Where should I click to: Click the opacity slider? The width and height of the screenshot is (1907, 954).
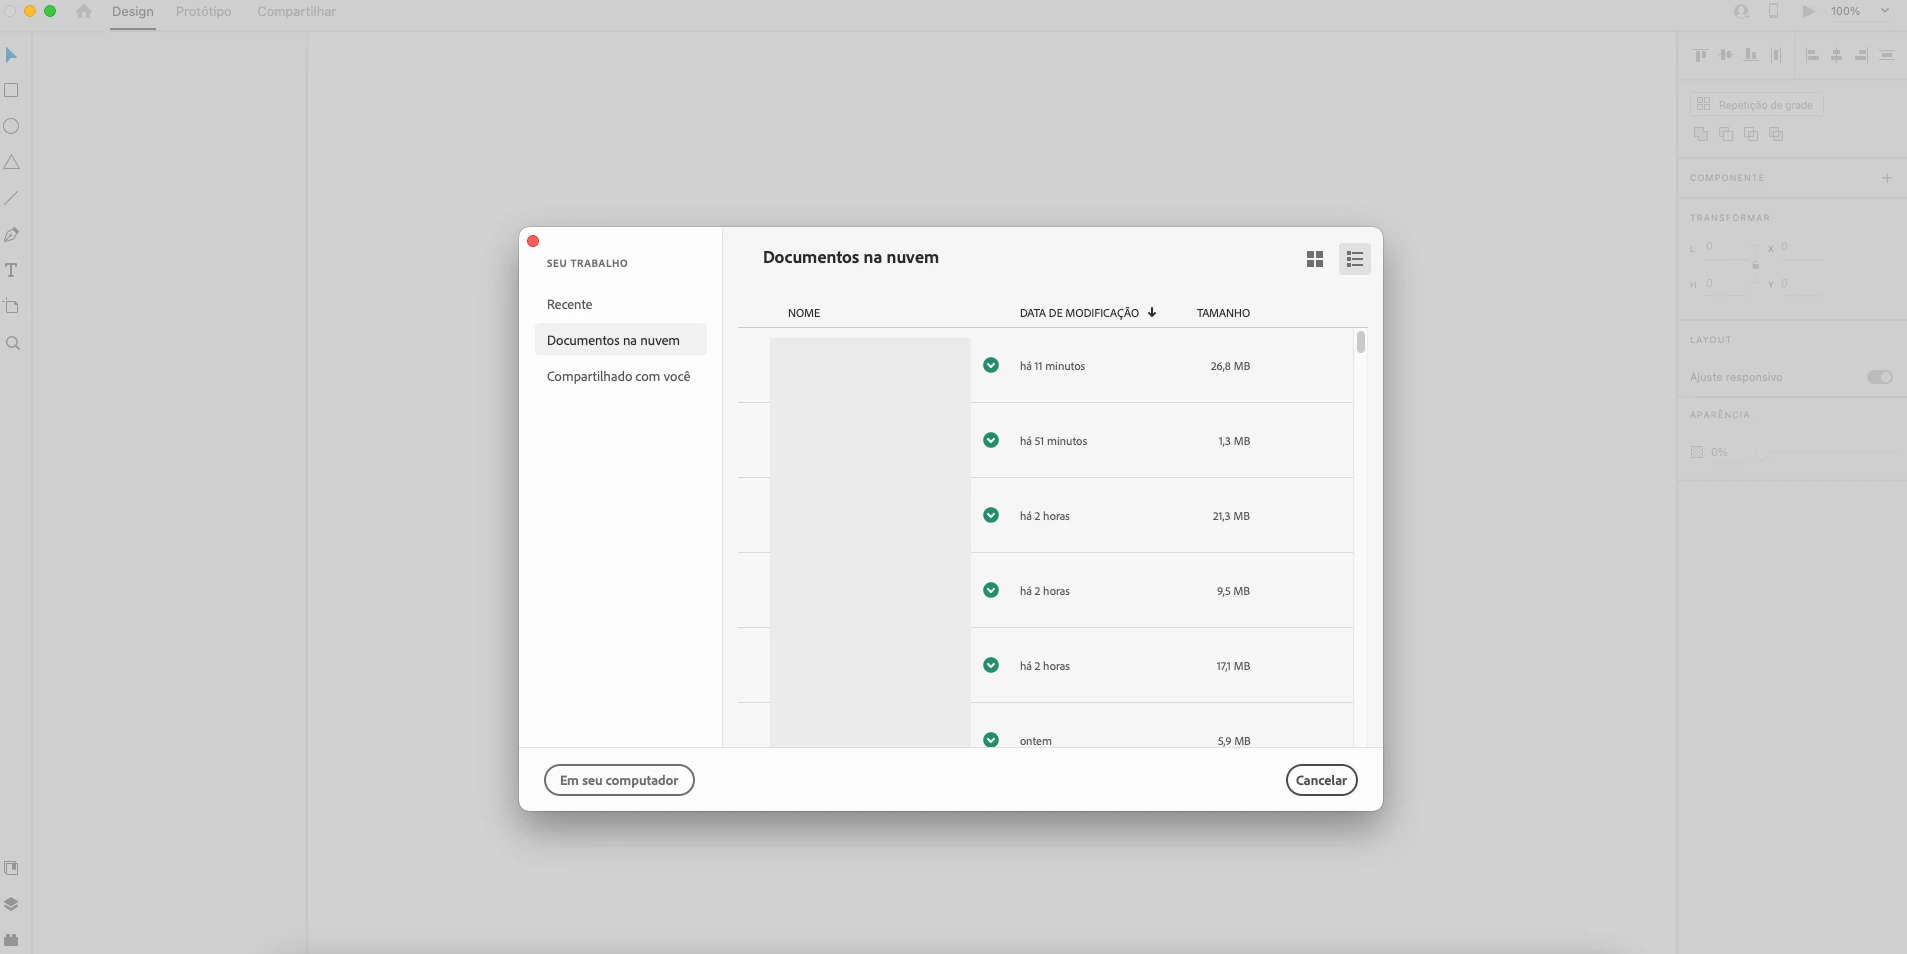1829,453
